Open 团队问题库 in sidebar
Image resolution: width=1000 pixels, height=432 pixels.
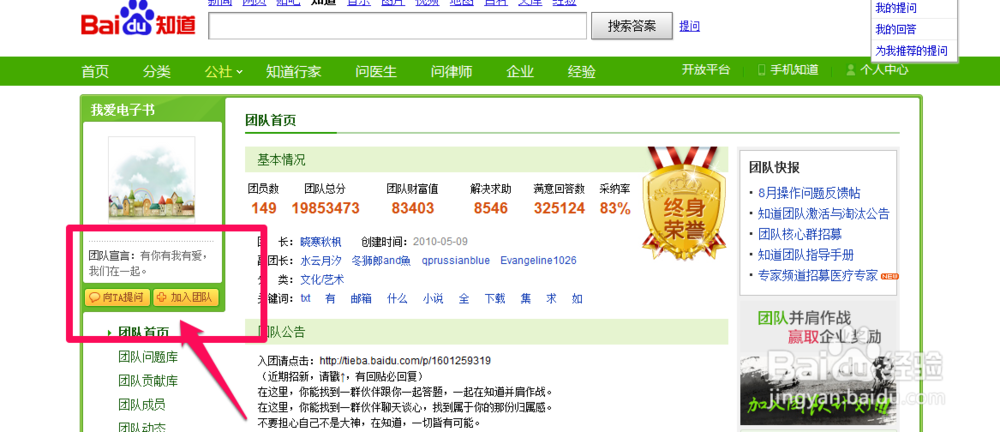(x=148, y=357)
